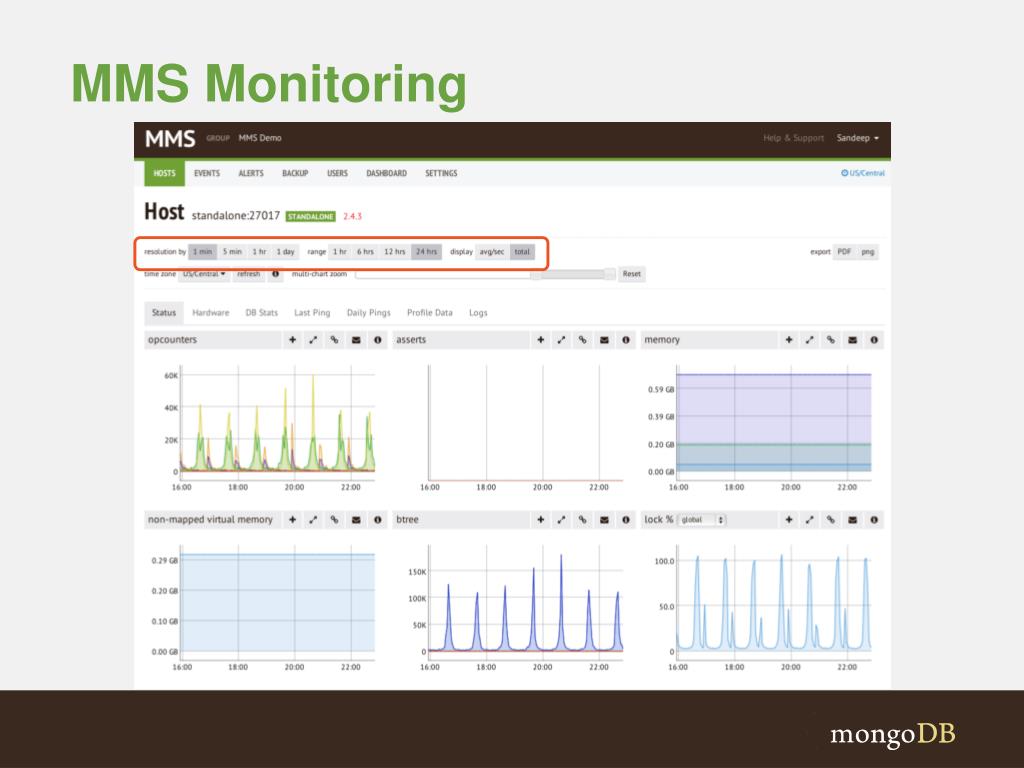1024x768 pixels.
Task: Click the plus icon on memory chart
Action: (789, 340)
